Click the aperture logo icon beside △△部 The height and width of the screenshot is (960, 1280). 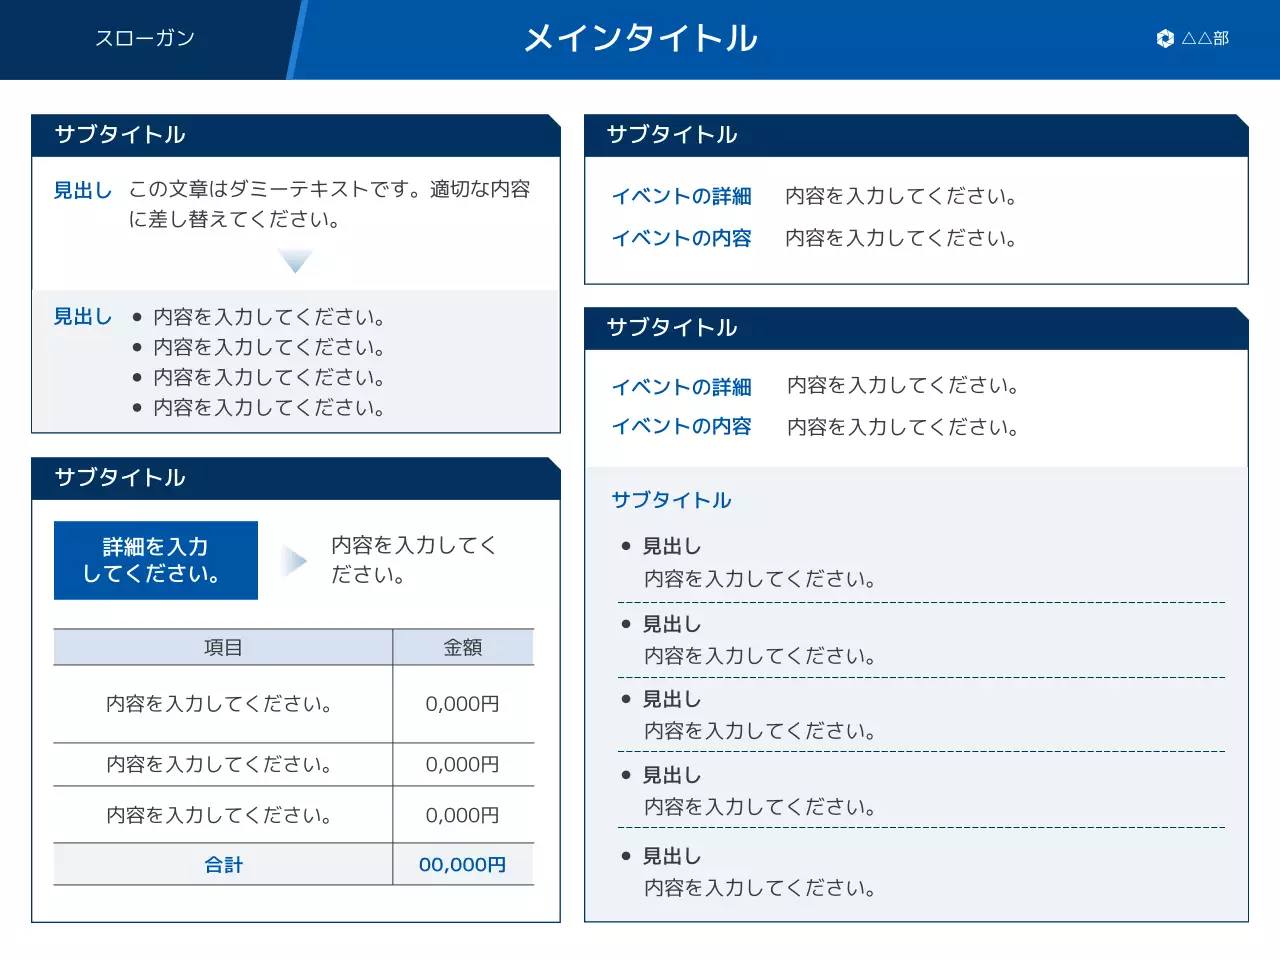pos(1164,39)
